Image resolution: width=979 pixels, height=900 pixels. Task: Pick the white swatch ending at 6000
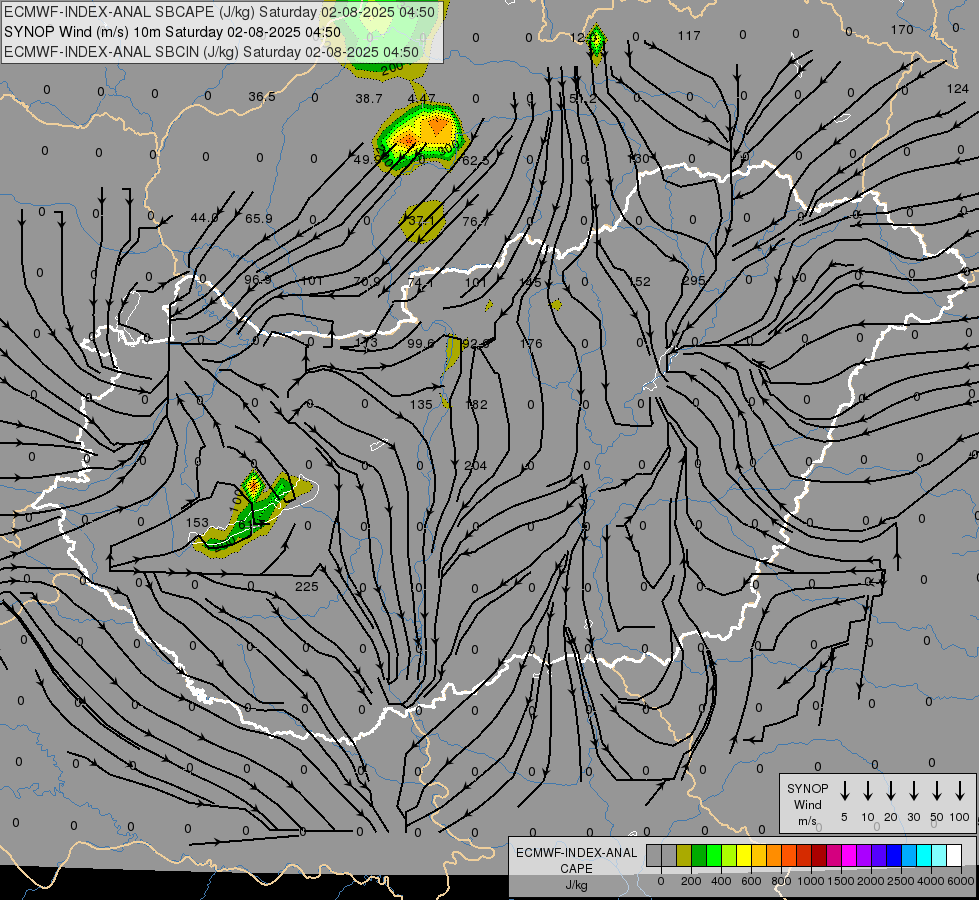coord(954,856)
